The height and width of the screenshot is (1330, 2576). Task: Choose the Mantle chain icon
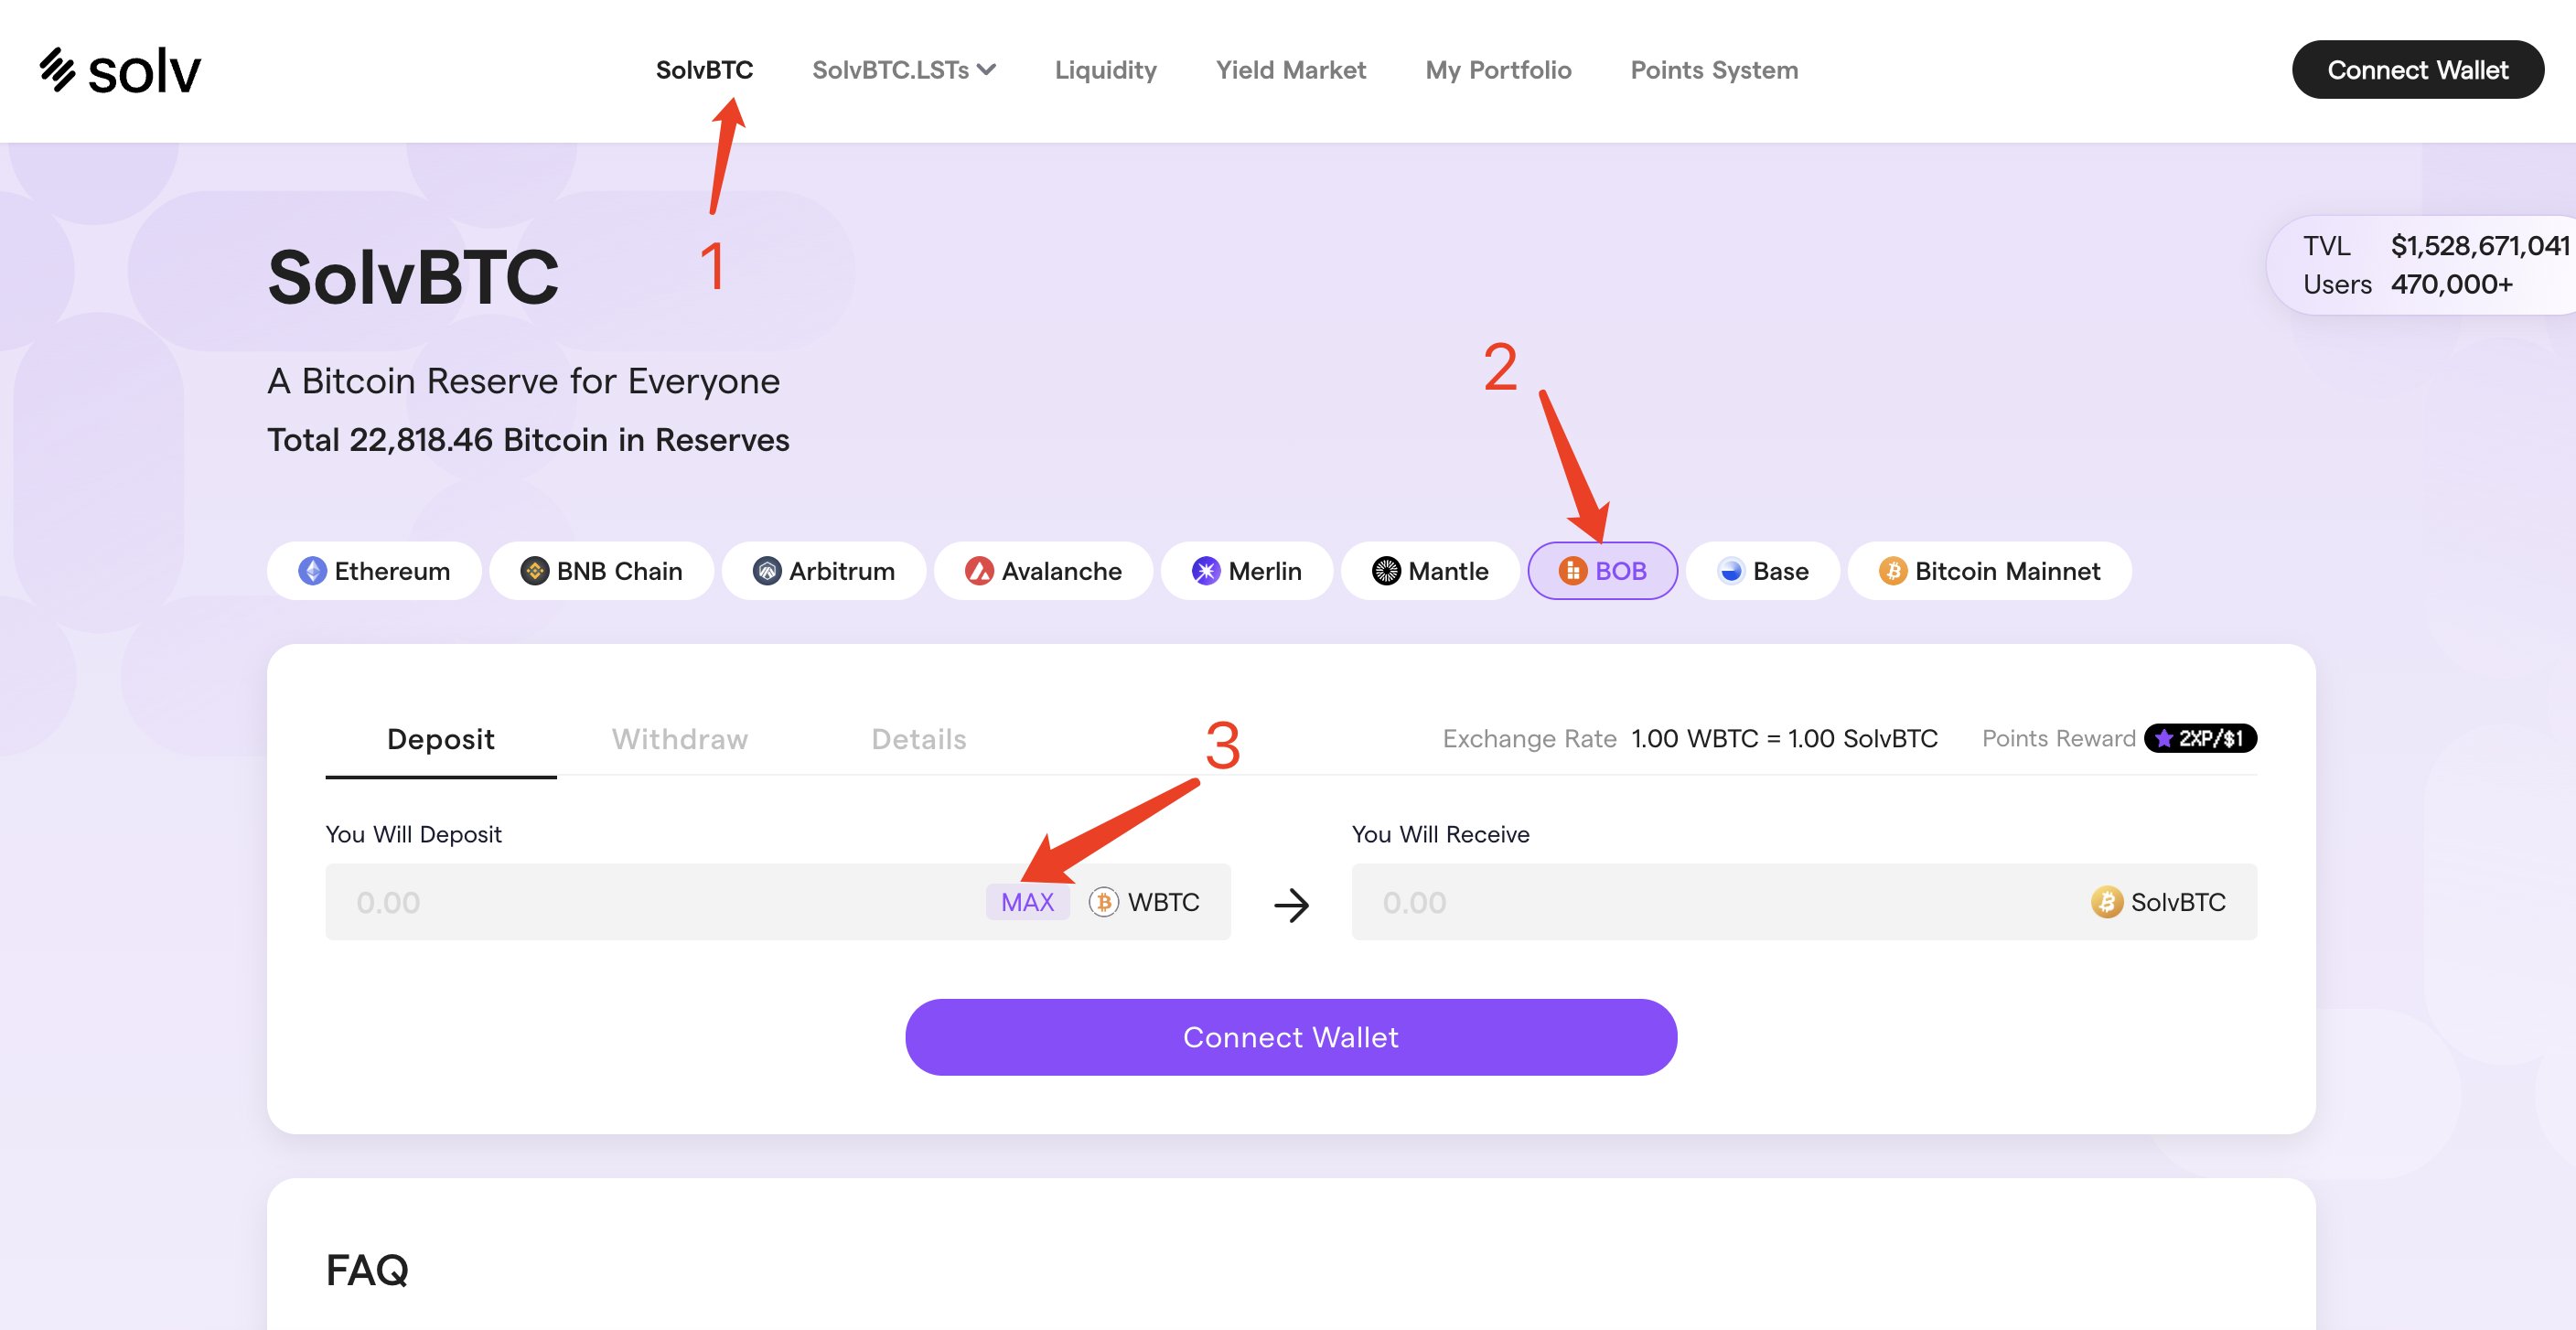coord(1386,571)
